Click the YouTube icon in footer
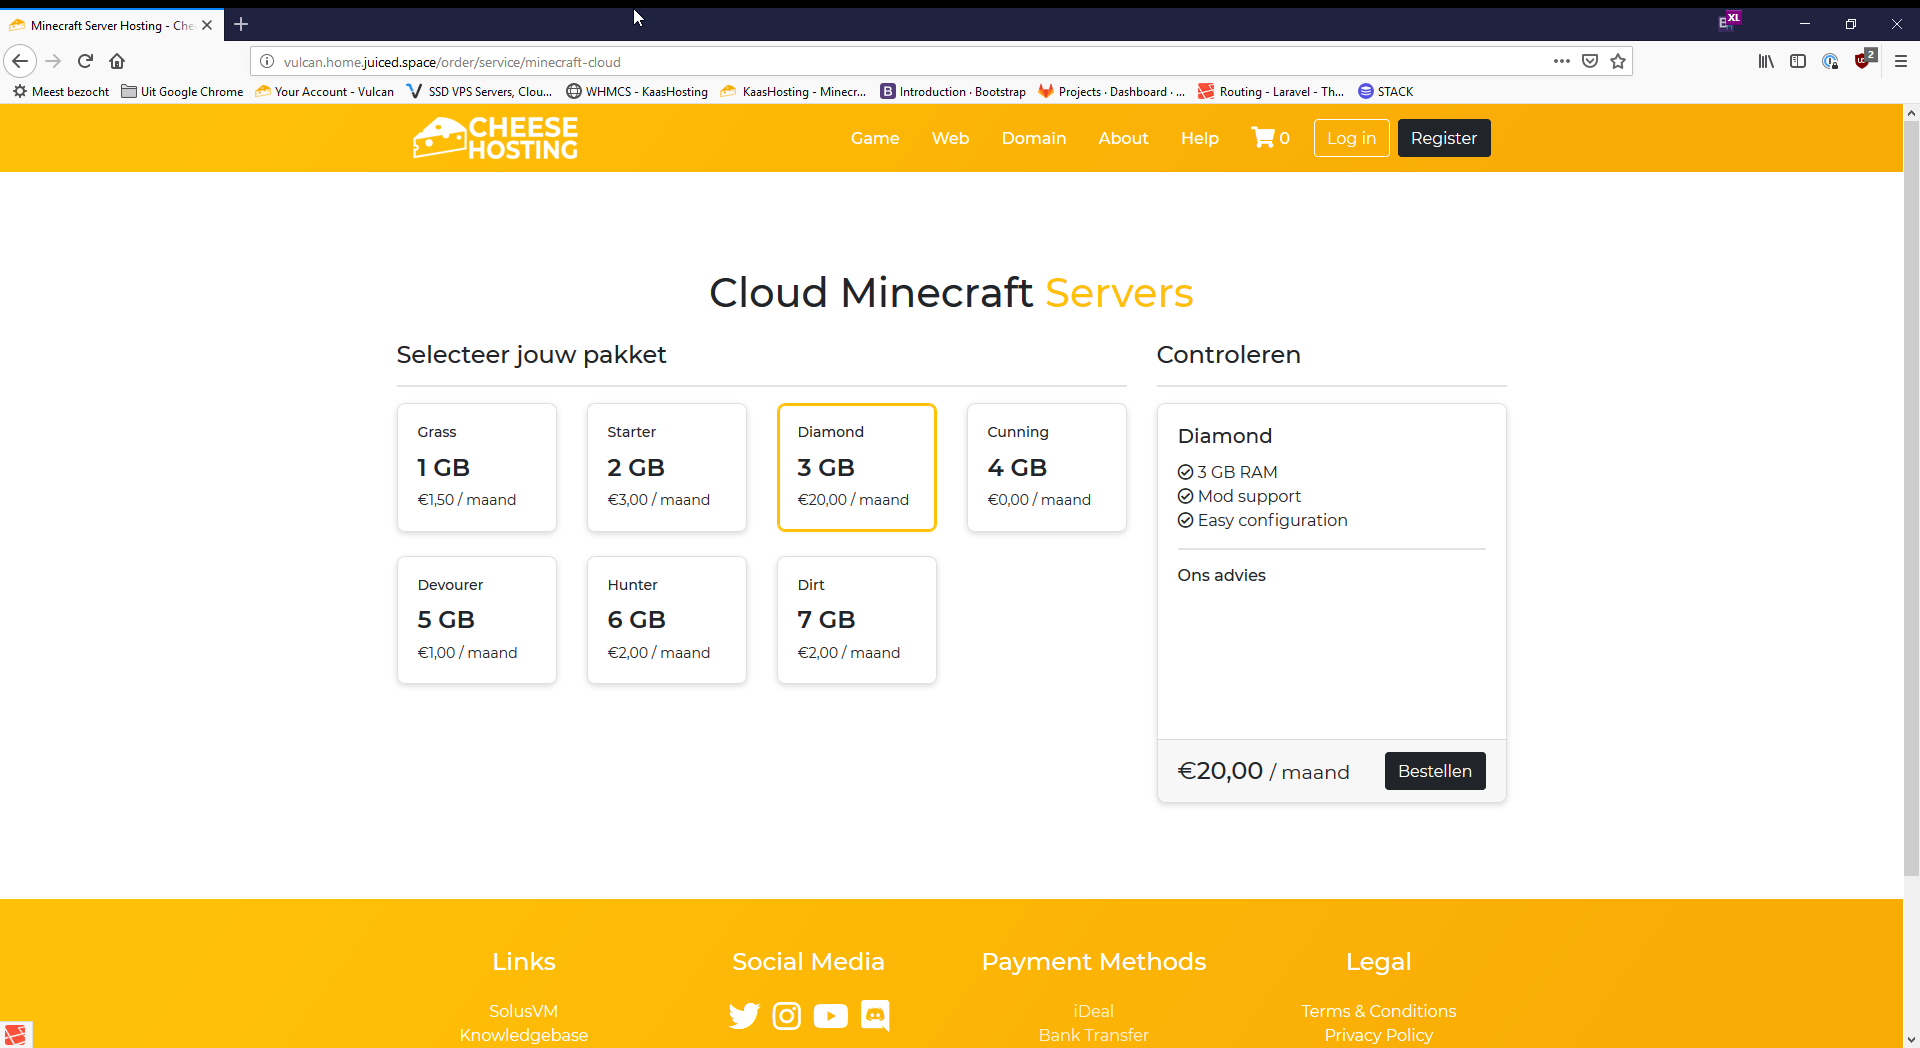This screenshot has width=1920, height=1048. click(830, 1016)
